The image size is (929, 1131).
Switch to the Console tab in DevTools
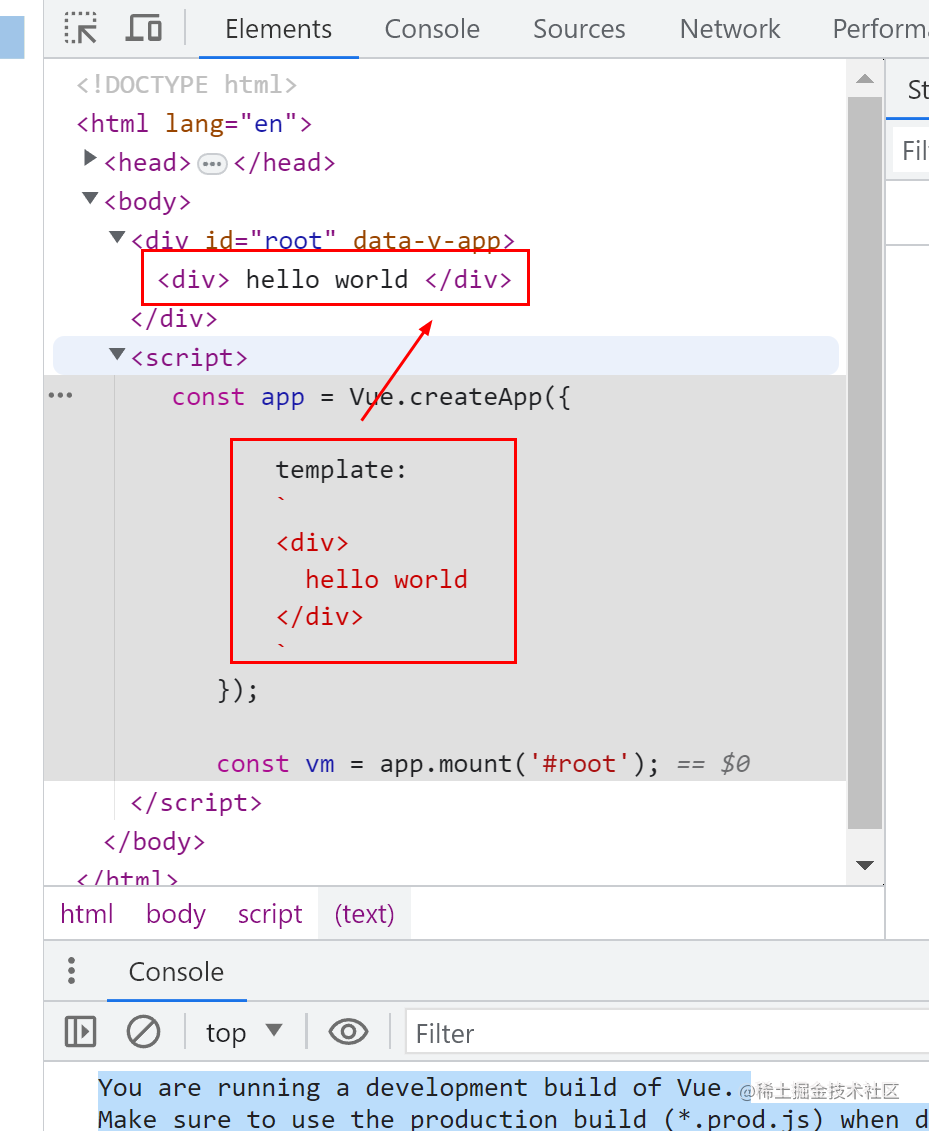coord(432,29)
